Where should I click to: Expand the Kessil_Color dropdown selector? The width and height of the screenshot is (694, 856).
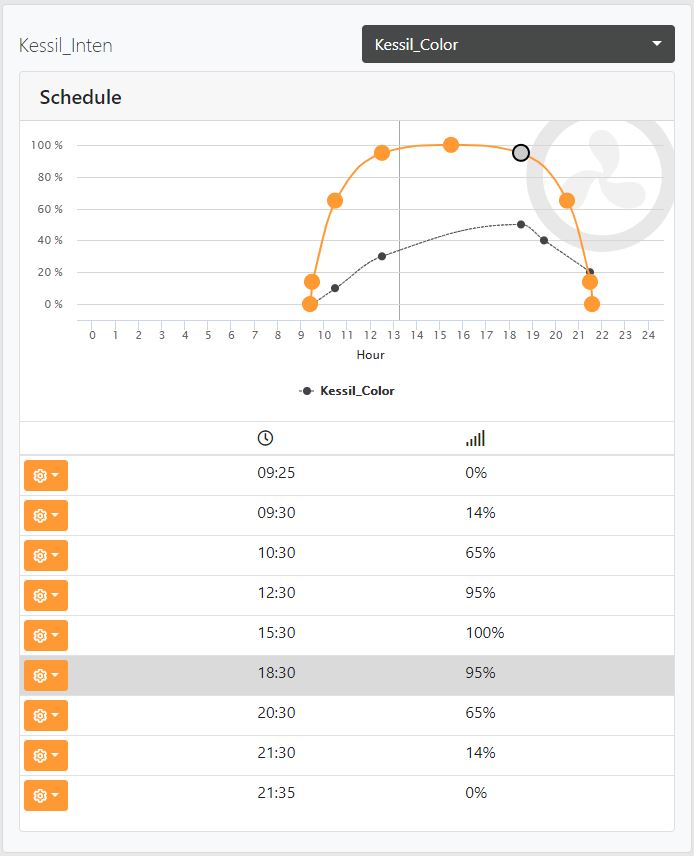coord(518,44)
